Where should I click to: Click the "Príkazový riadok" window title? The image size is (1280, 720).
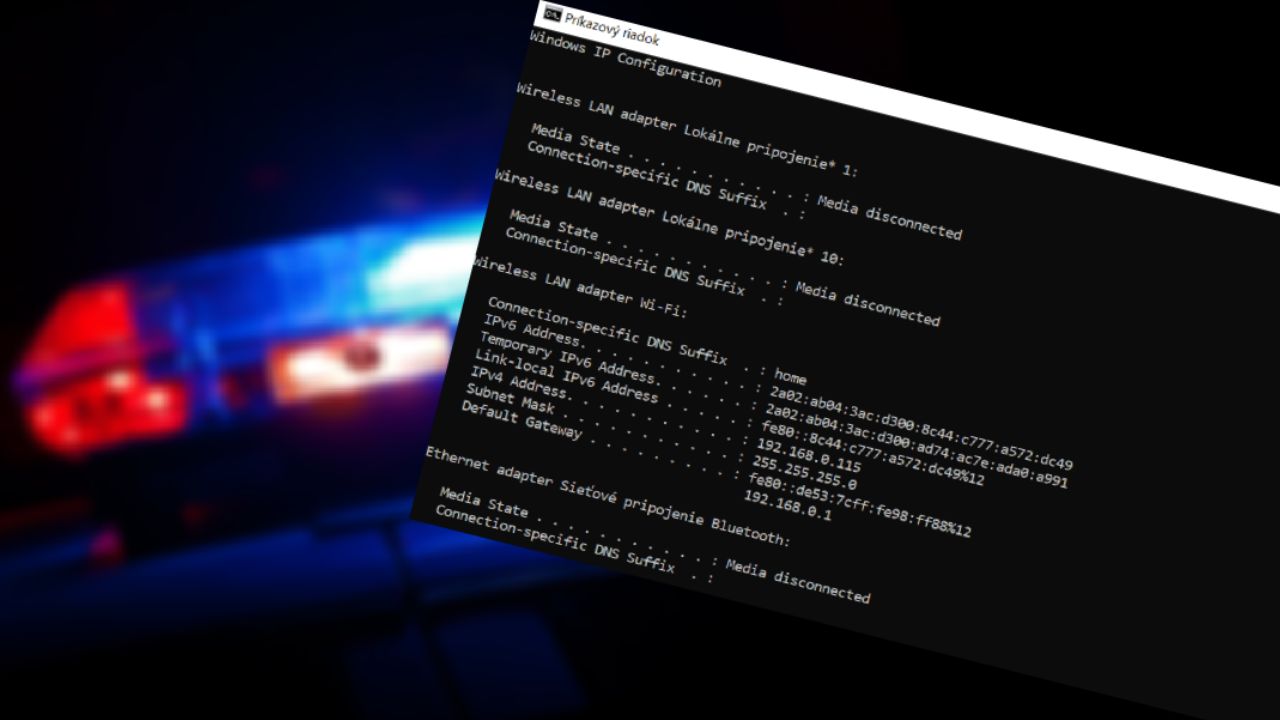(x=612, y=30)
